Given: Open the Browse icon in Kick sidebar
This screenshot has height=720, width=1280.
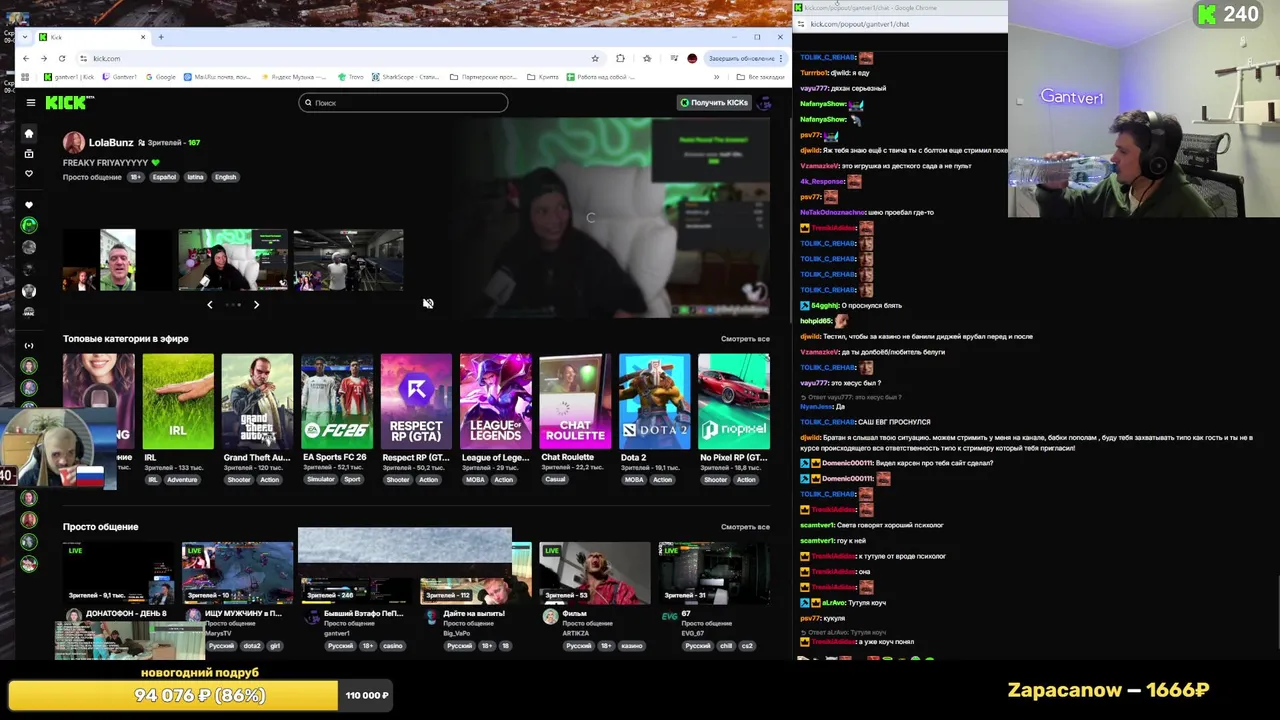Looking at the screenshot, I should coord(29,153).
